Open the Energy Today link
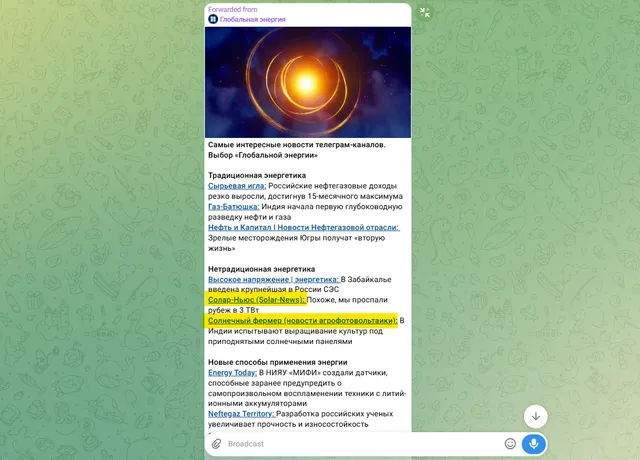The height and width of the screenshot is (460, 640). [232, 373]
